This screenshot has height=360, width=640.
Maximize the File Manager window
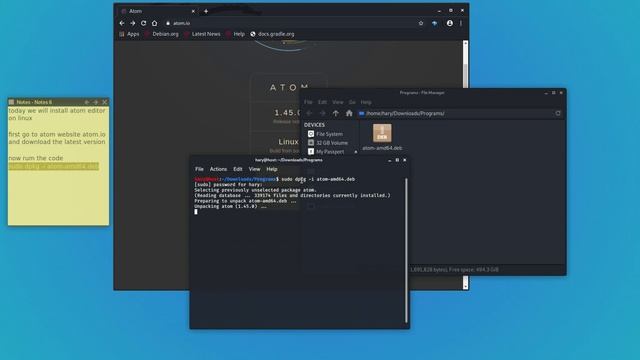[553, 93]
